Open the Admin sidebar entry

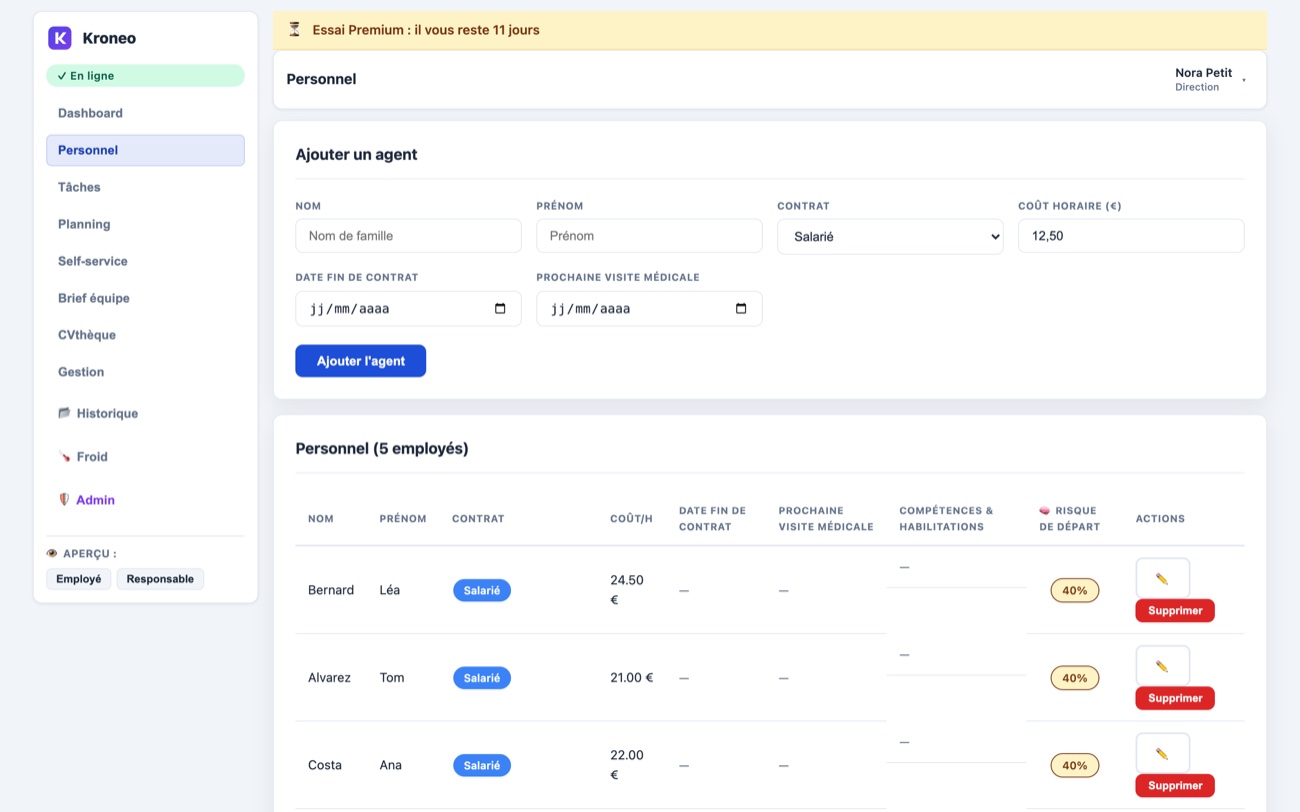click(x=145, y=500)
